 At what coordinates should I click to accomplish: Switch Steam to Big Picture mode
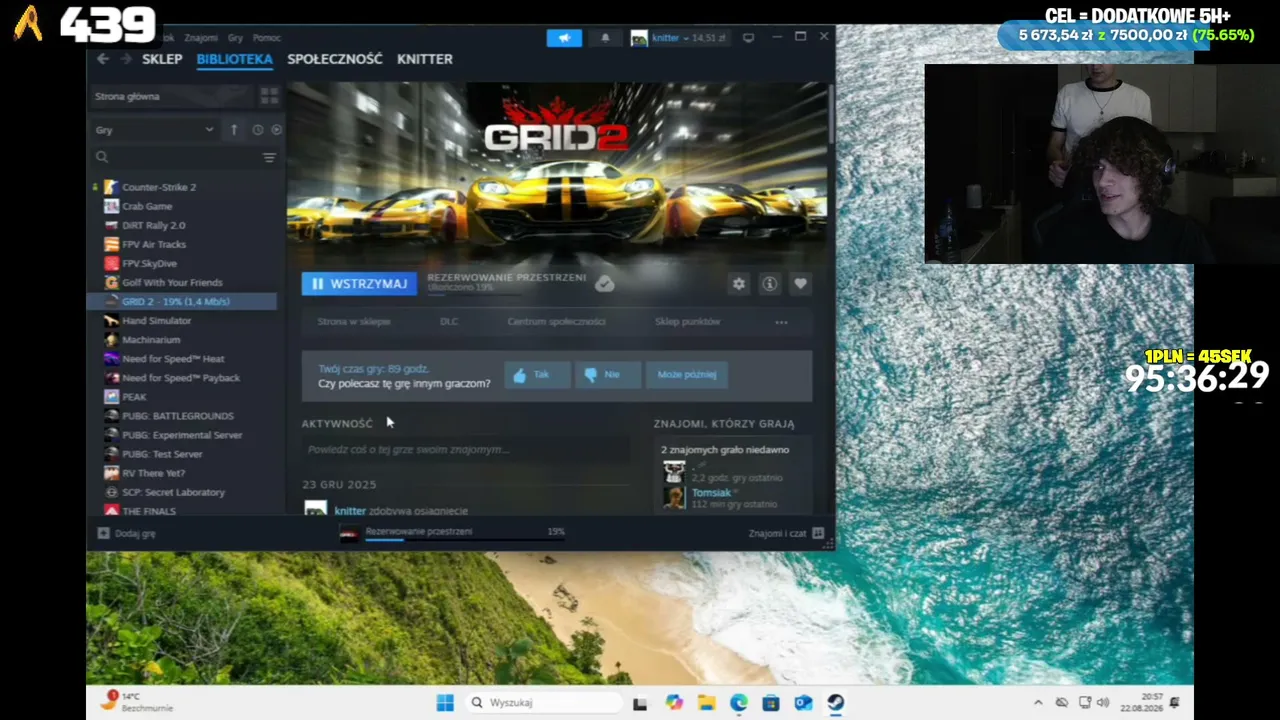point(748,38)
